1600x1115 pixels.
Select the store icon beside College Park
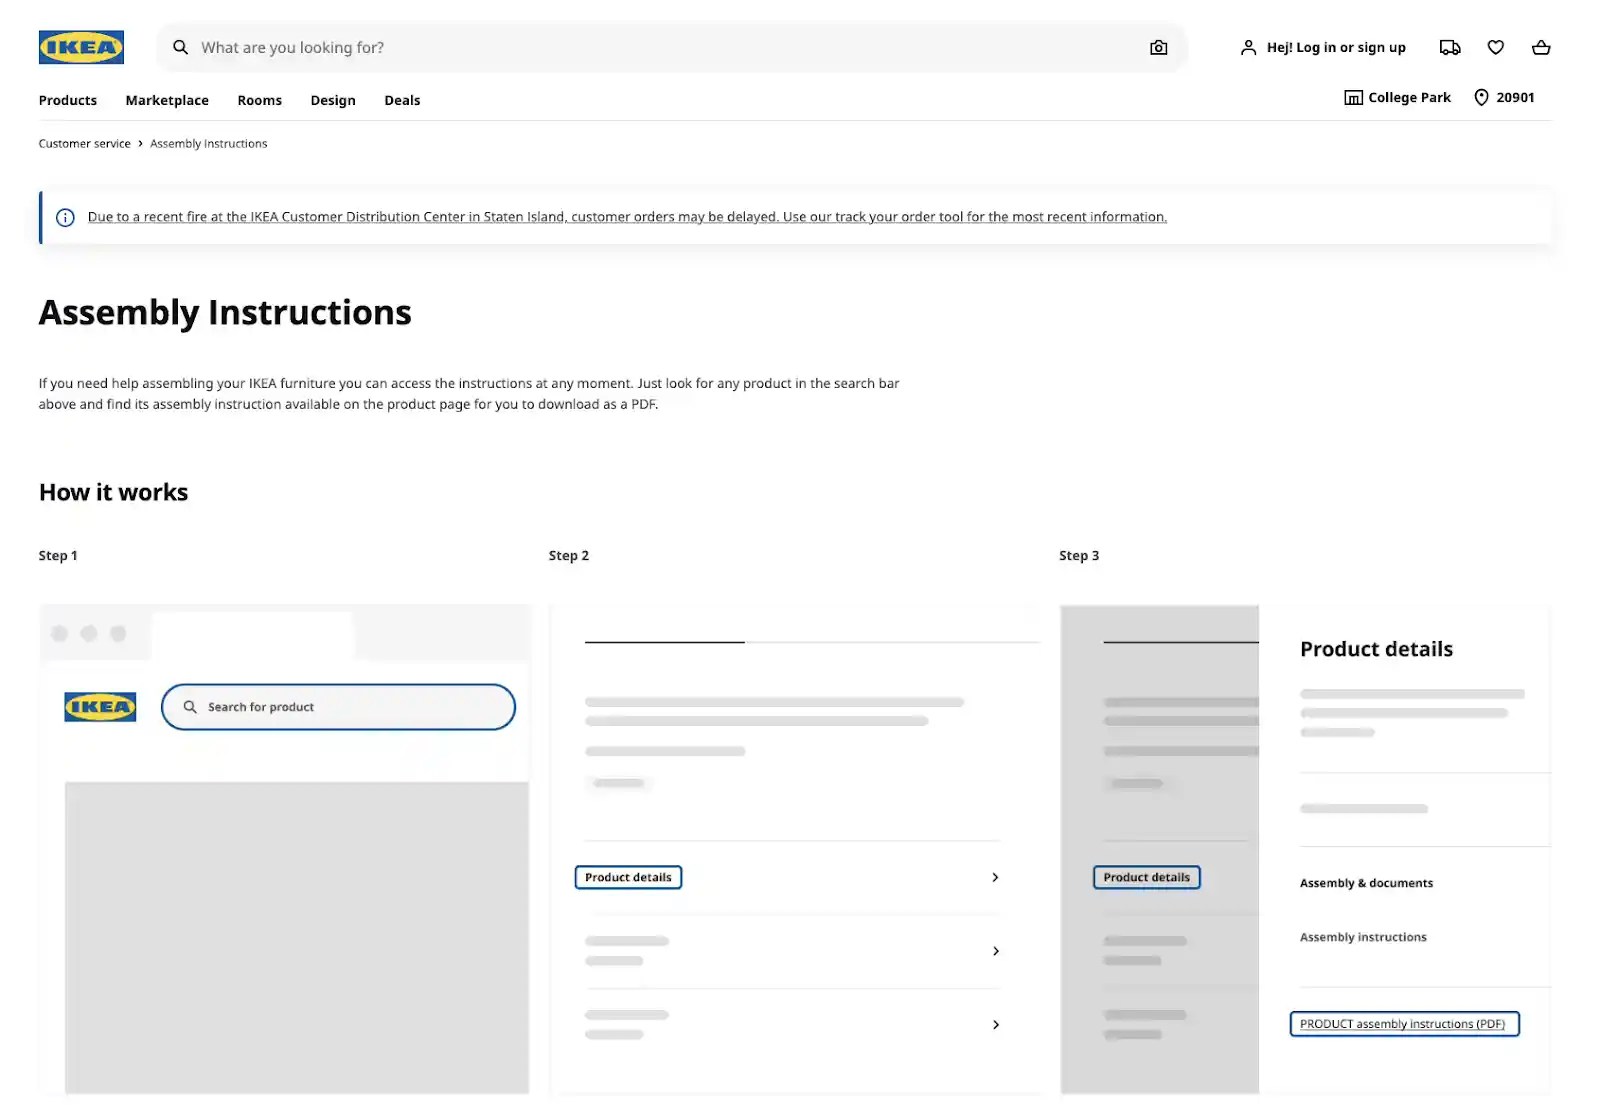(1352, 97)
